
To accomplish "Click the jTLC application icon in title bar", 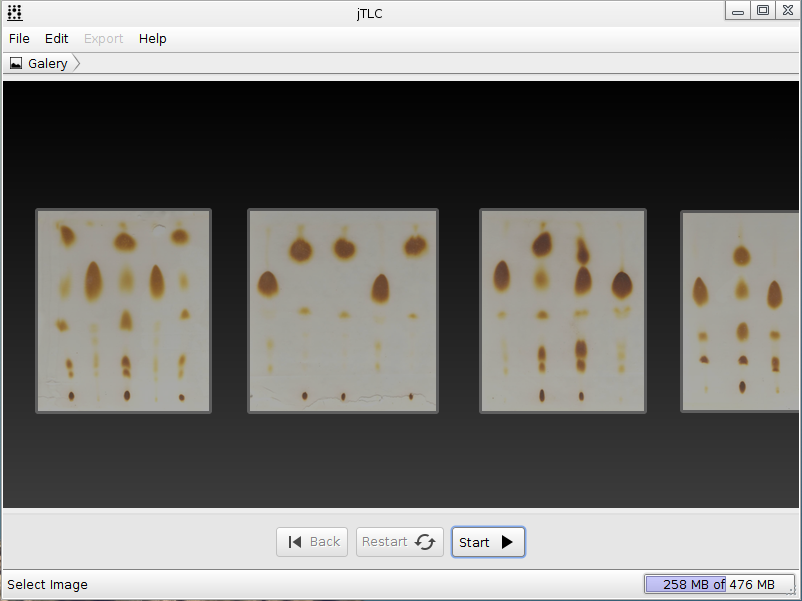I will pyautogui.click(x=15, y=13).
